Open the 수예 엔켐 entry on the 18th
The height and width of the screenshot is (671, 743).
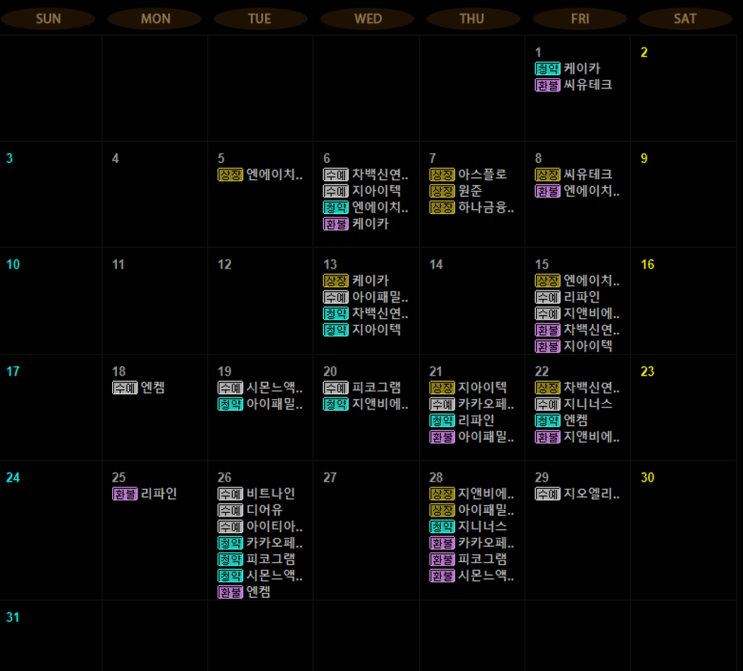point(138,388)
